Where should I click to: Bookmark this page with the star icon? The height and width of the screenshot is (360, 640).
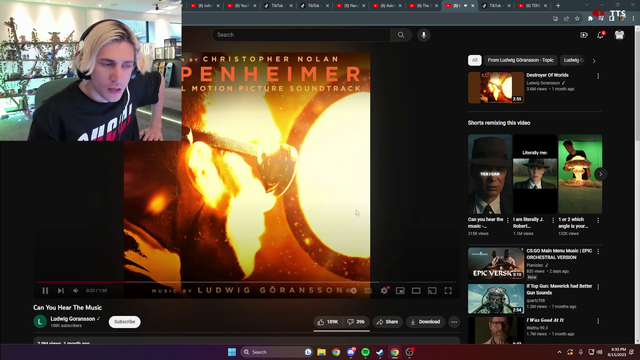tap(577, 18)
